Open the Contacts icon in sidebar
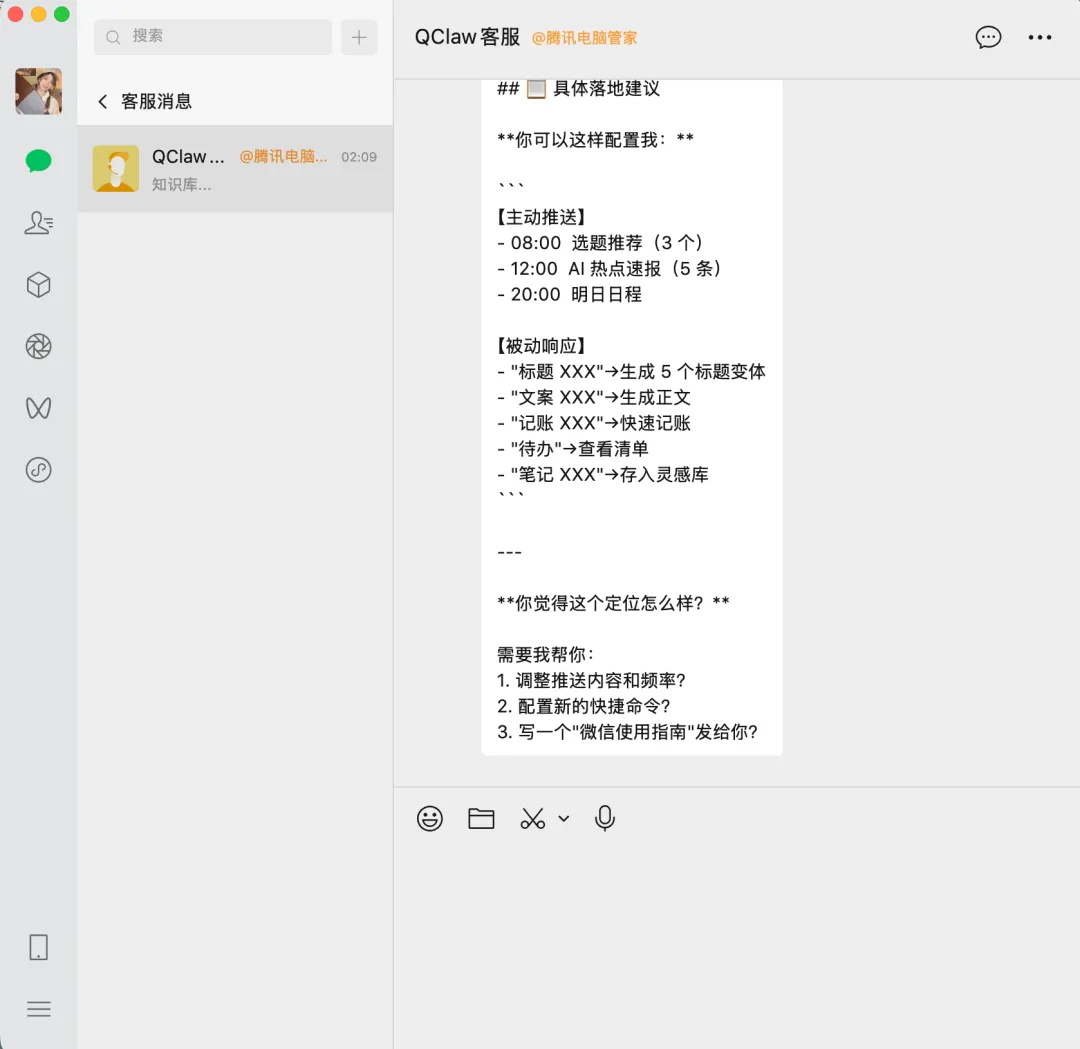 (39, 222)
